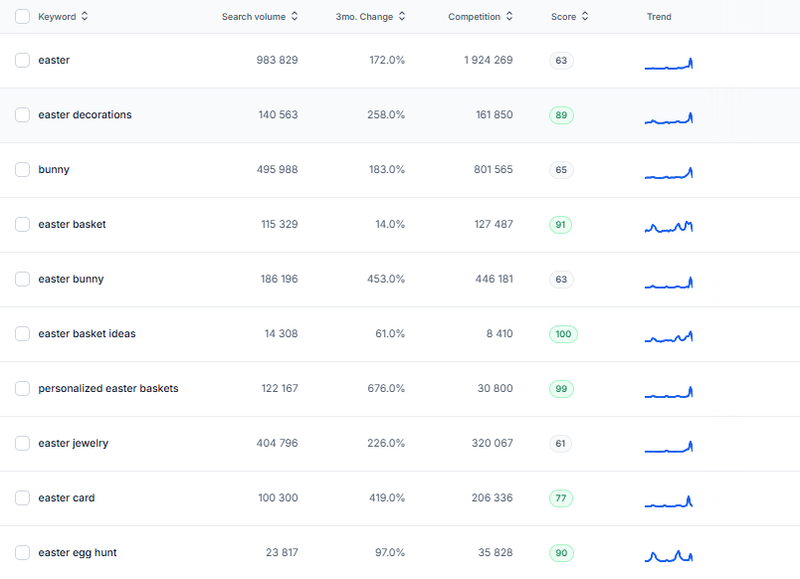The image size is (800, 579).
Task: Click score badge 77 for easter card
Action: (561, 498)
